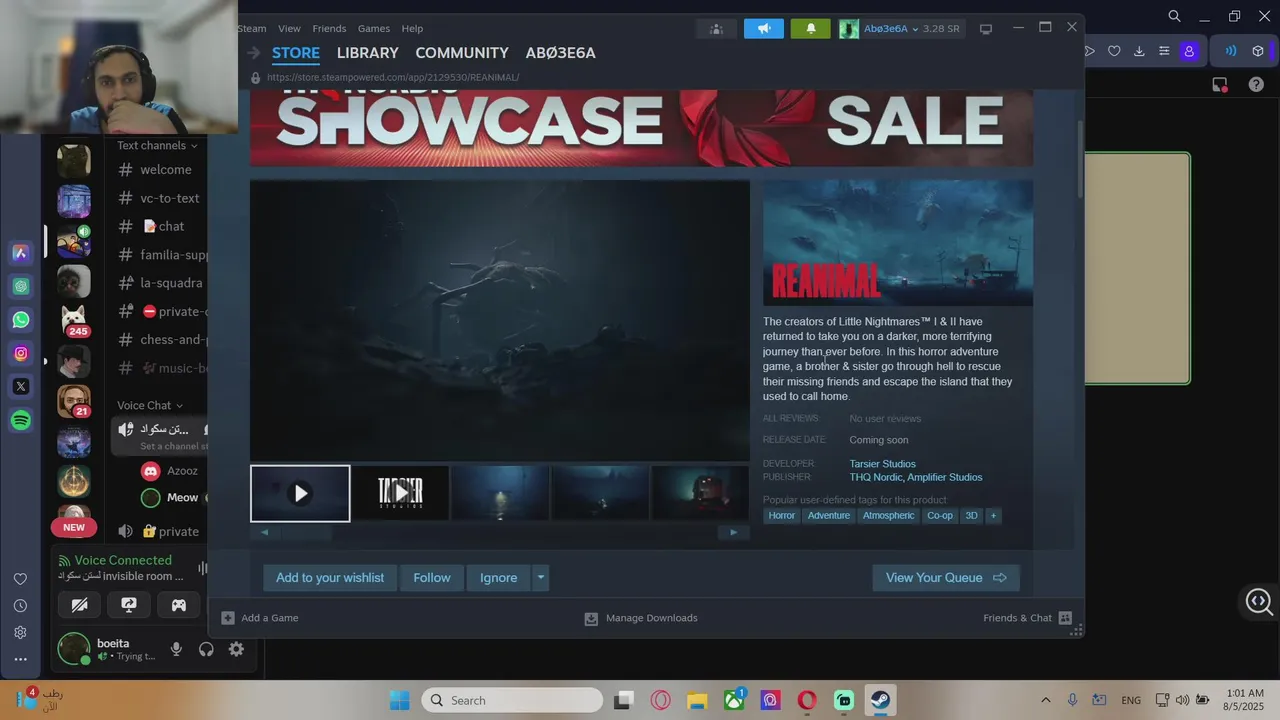
Task: Click the Steam page vertical scrollbar
Action: [1079, 160]
